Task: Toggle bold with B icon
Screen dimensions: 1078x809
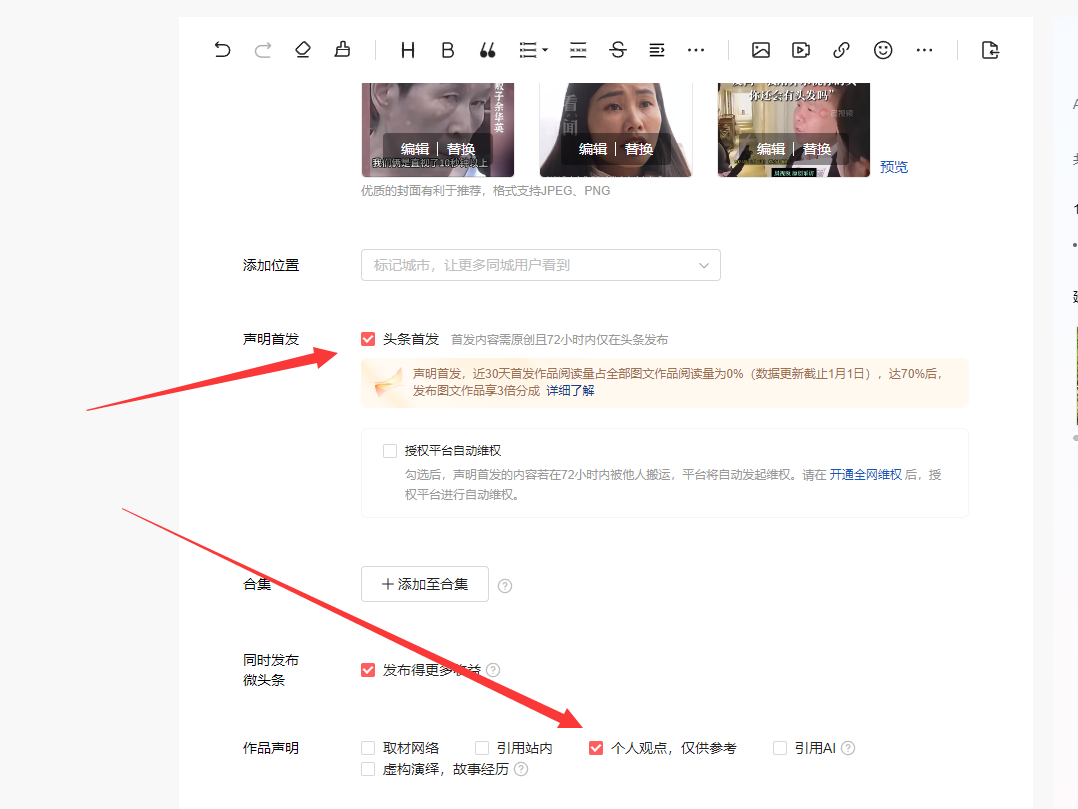Action: [448, 49]
